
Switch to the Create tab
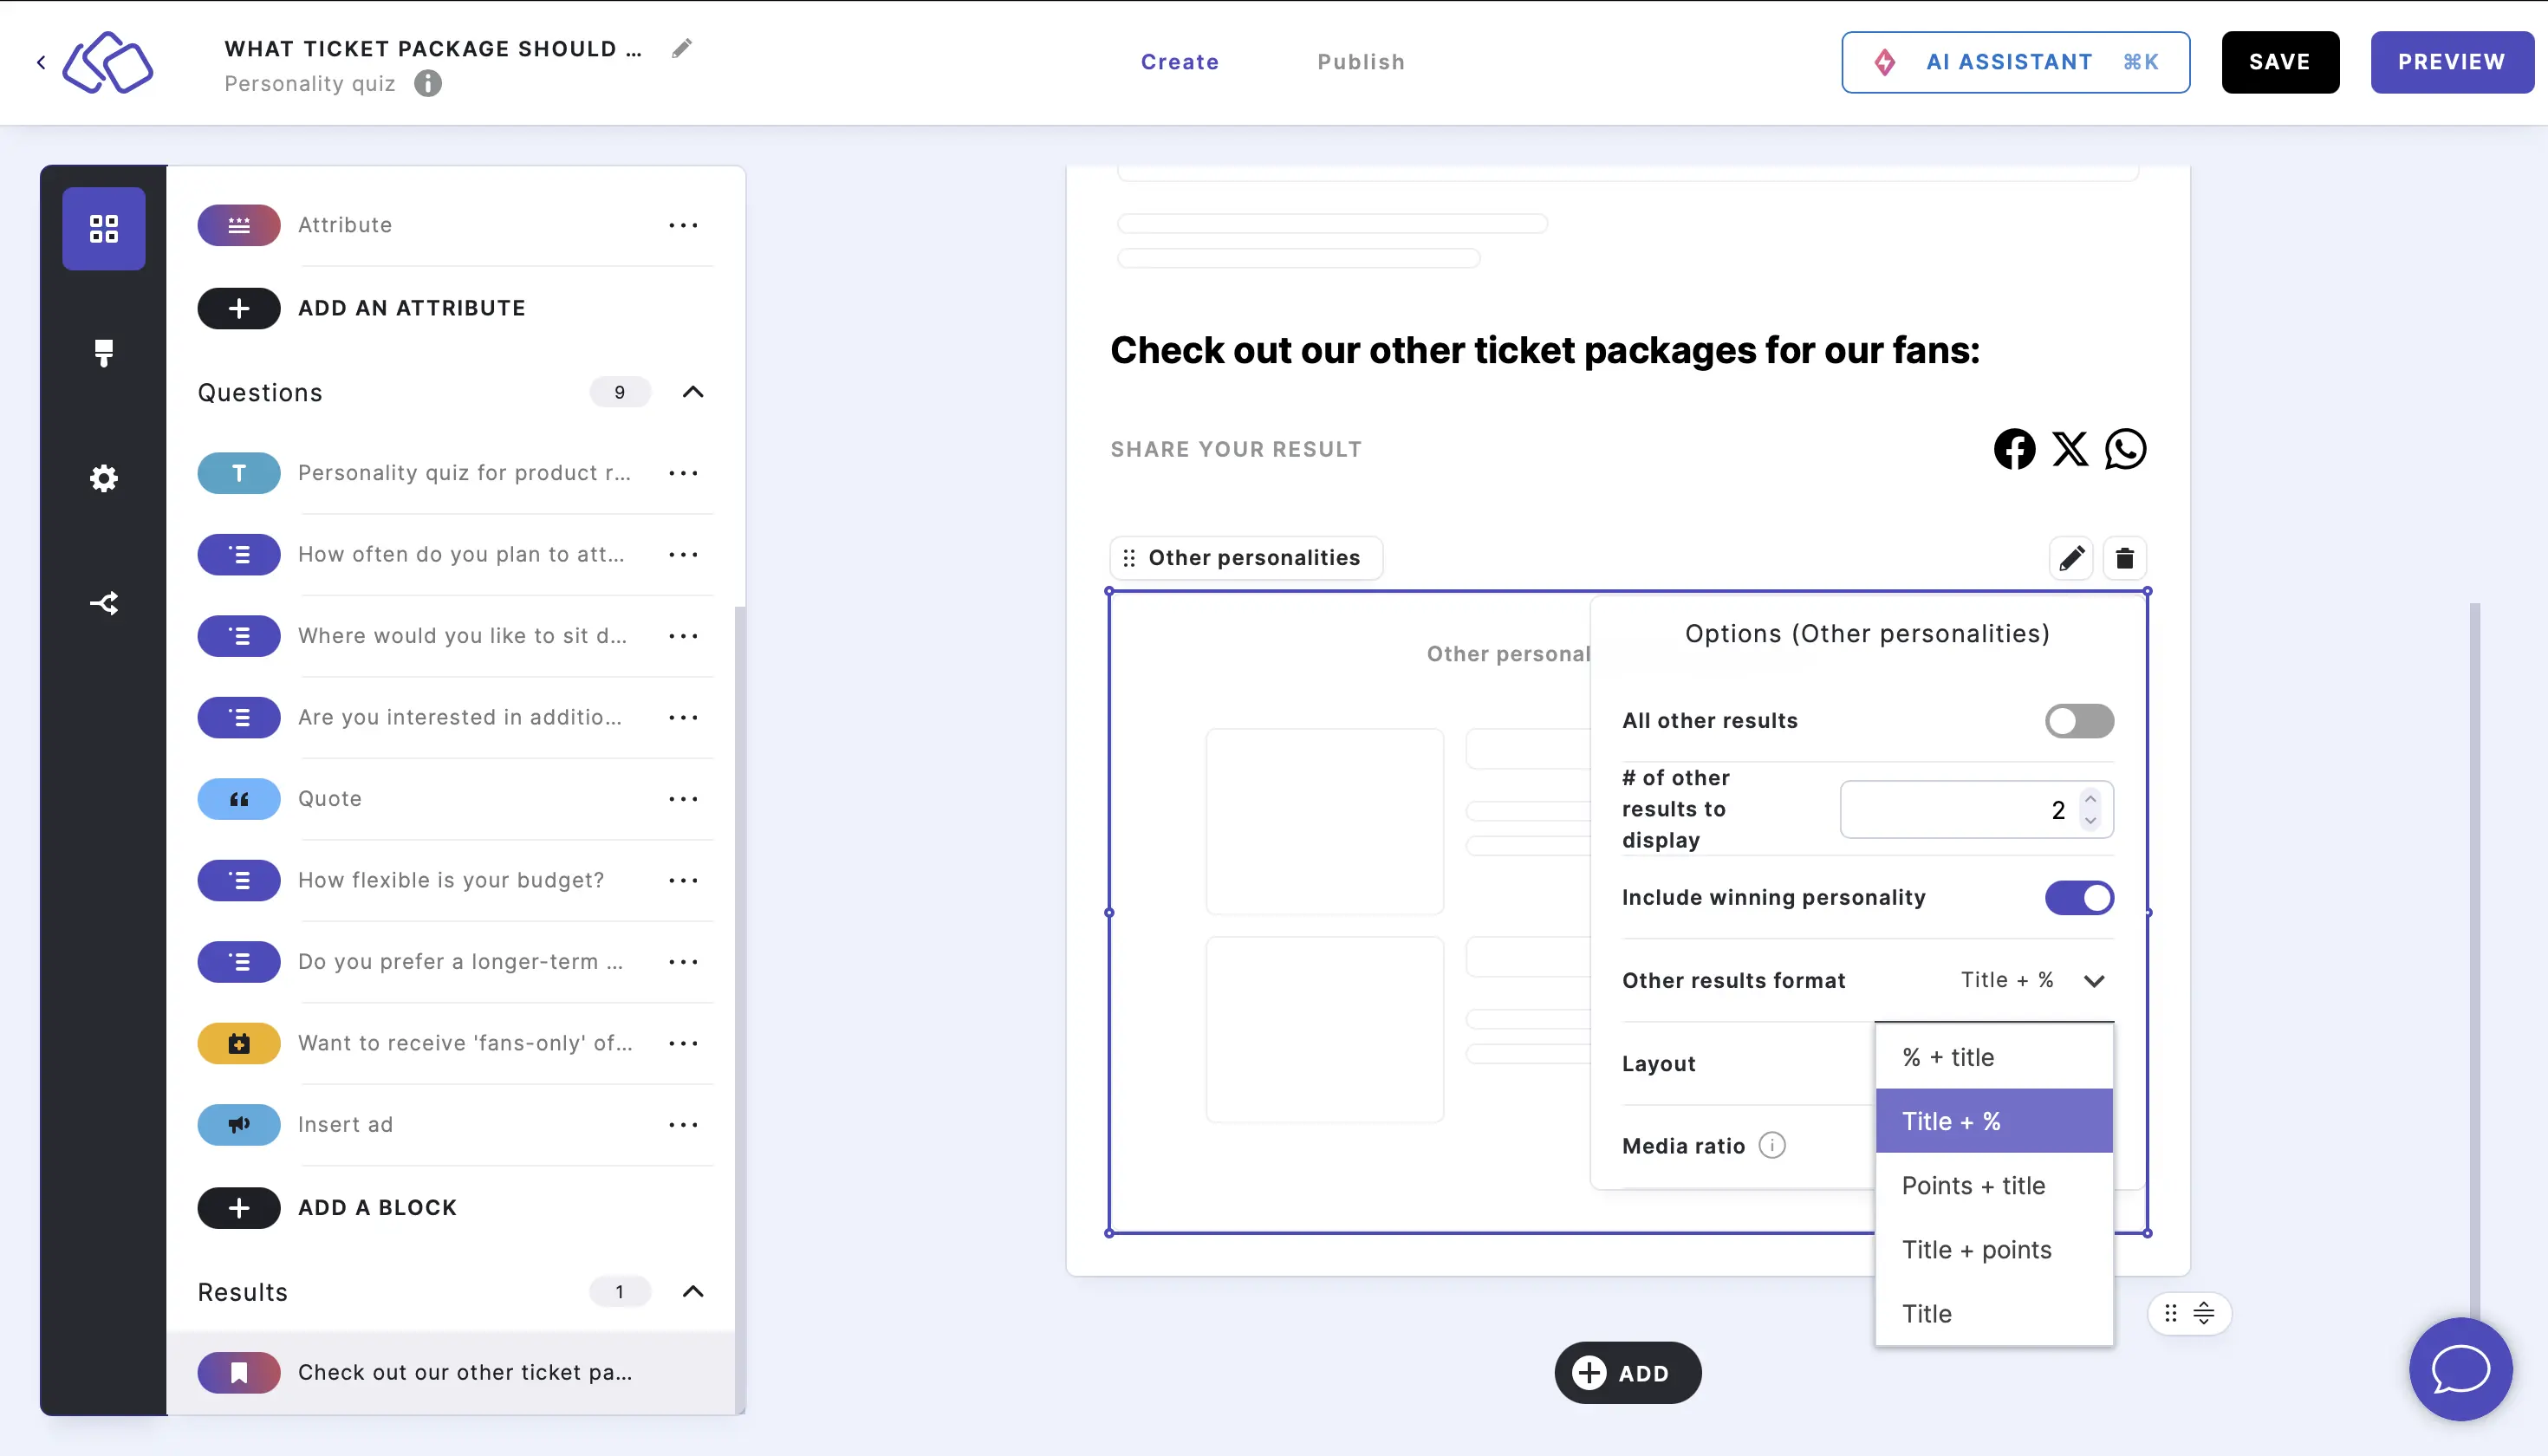coord(1180,62)
